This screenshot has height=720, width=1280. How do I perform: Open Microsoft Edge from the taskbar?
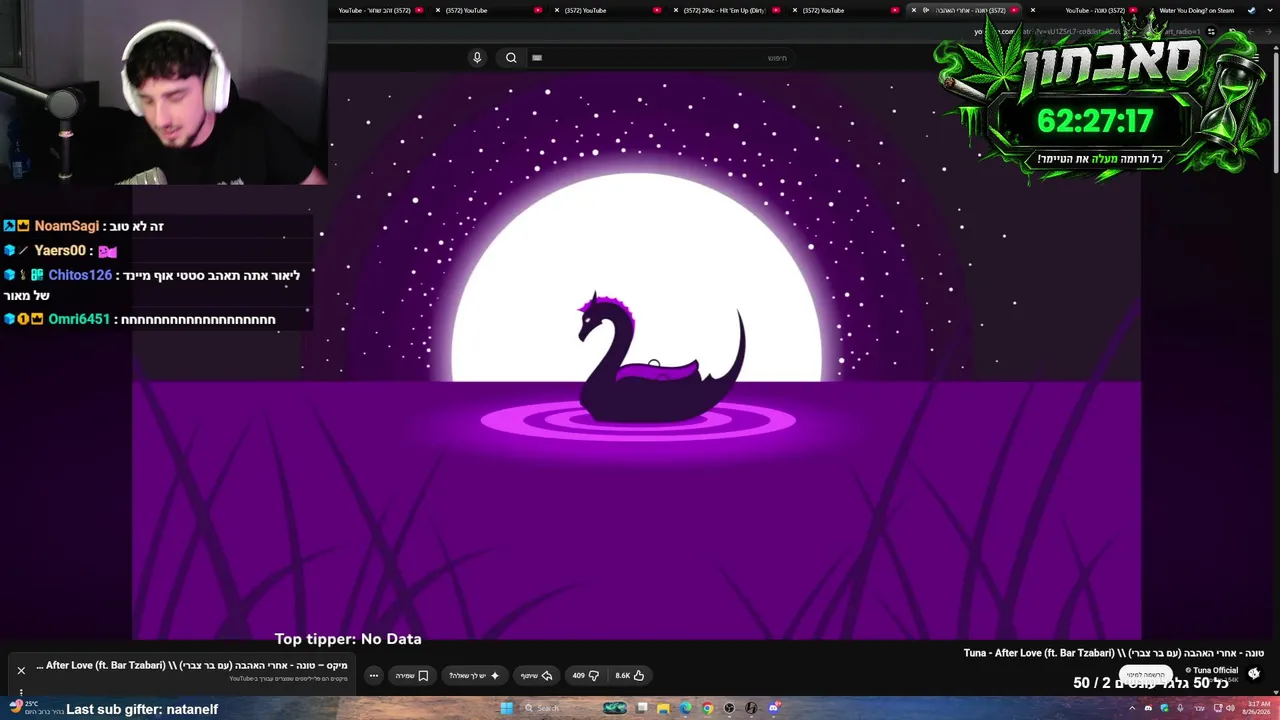pyautogui.click(x=685, y=708)
